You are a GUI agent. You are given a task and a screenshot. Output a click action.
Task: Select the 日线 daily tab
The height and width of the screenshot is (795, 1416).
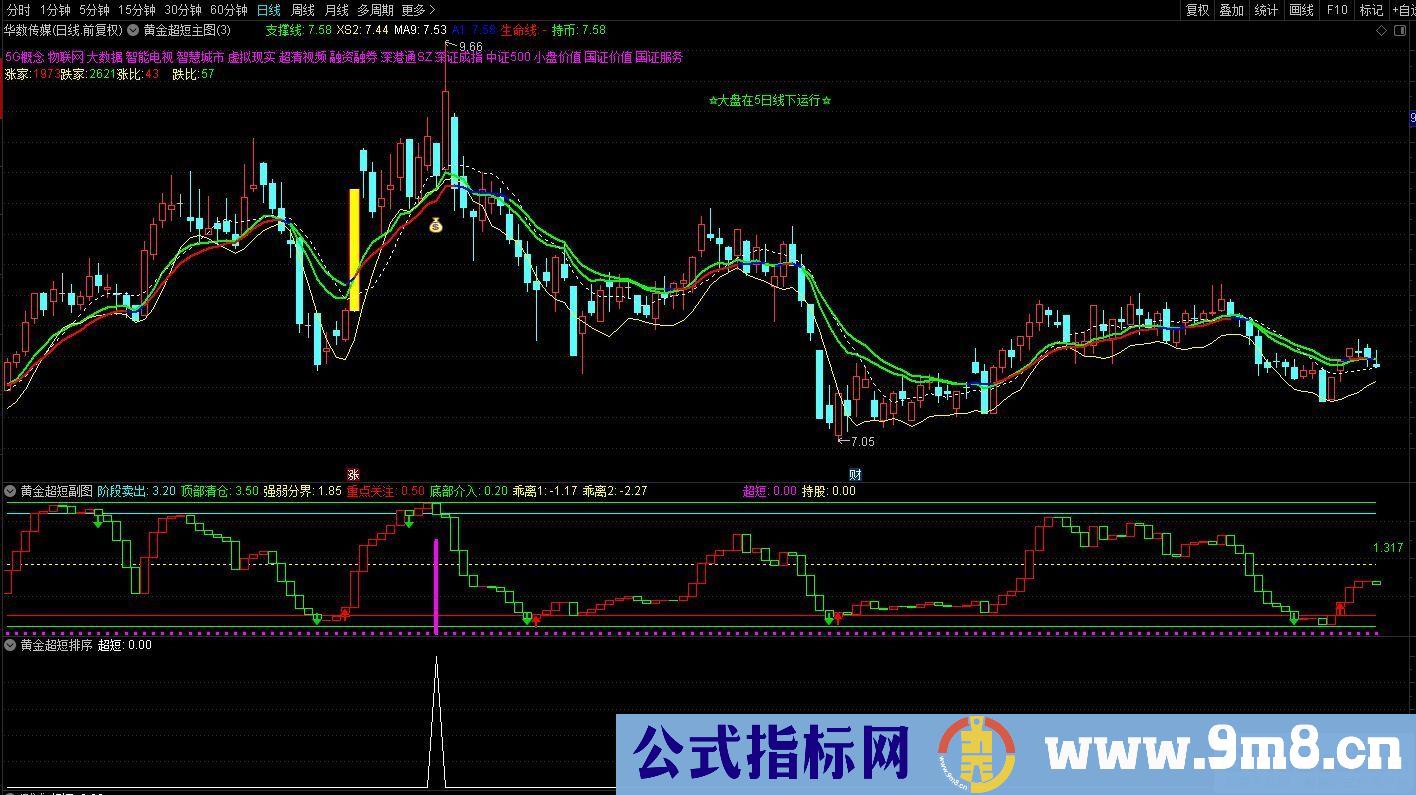(269, 10)
